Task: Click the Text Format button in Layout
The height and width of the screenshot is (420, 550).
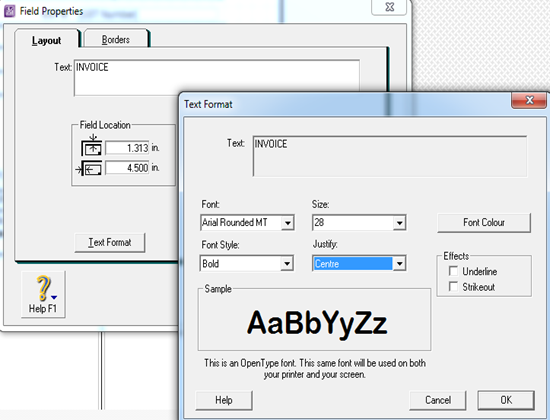Action: (110, 242)
